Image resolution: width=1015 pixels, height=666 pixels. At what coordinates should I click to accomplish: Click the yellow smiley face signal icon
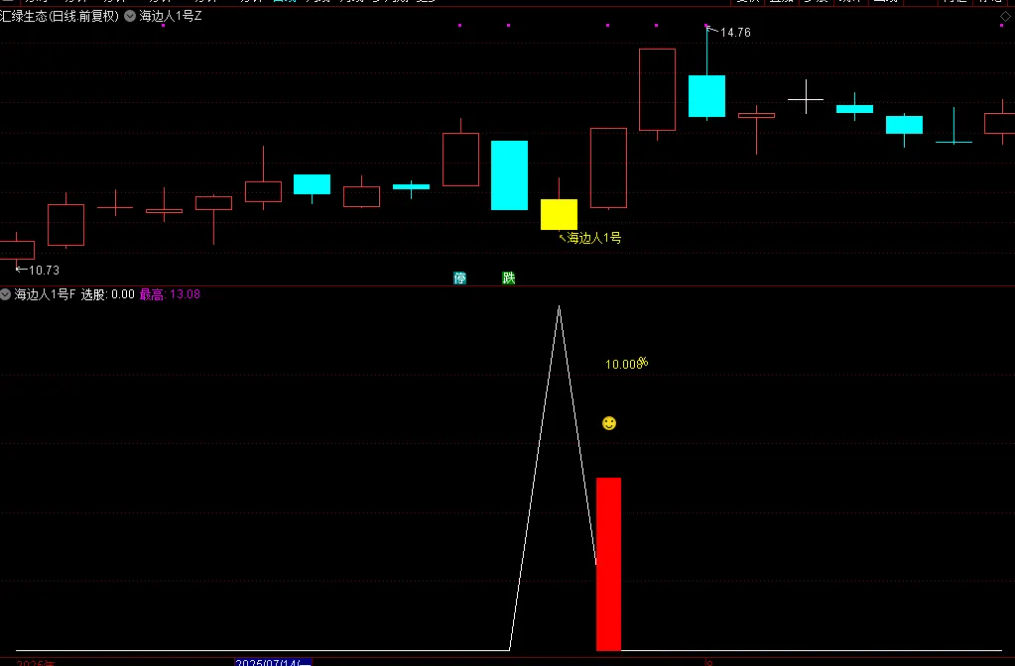(609, 424)
